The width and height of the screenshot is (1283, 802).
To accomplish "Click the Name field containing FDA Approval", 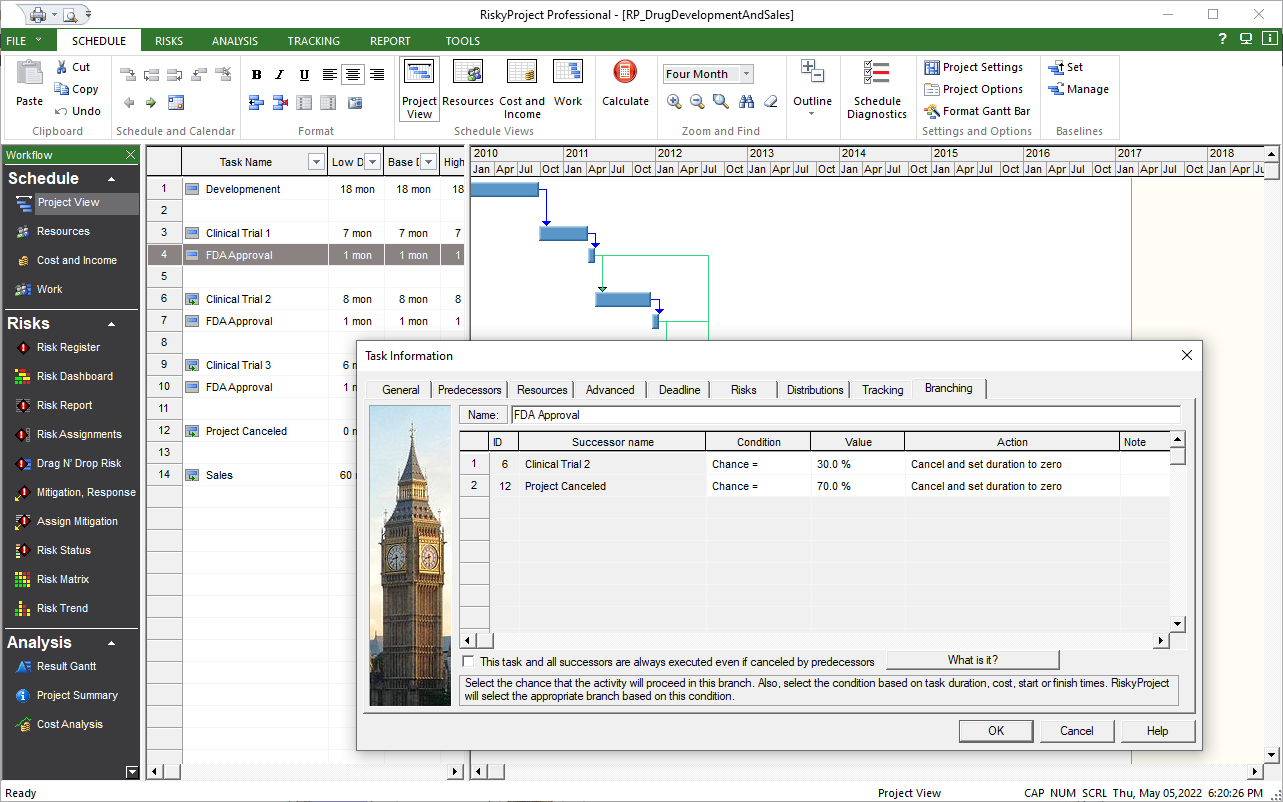I will coord(844,415).
